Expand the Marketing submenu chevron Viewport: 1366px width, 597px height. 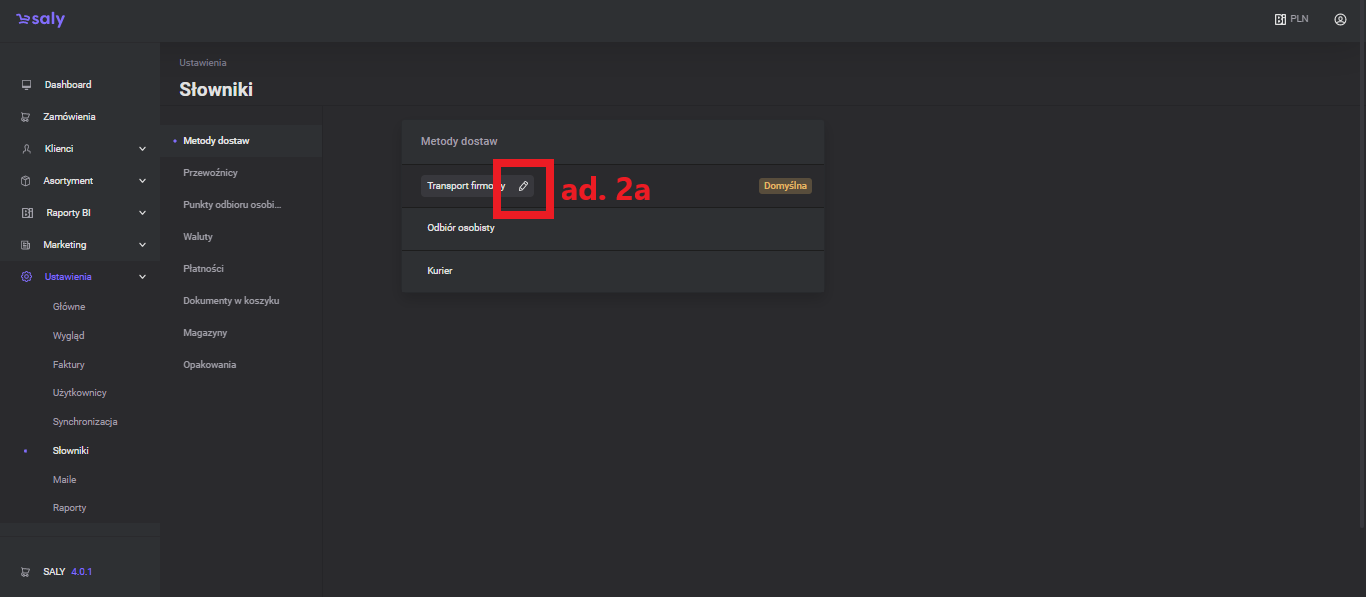tap(142, 245)
